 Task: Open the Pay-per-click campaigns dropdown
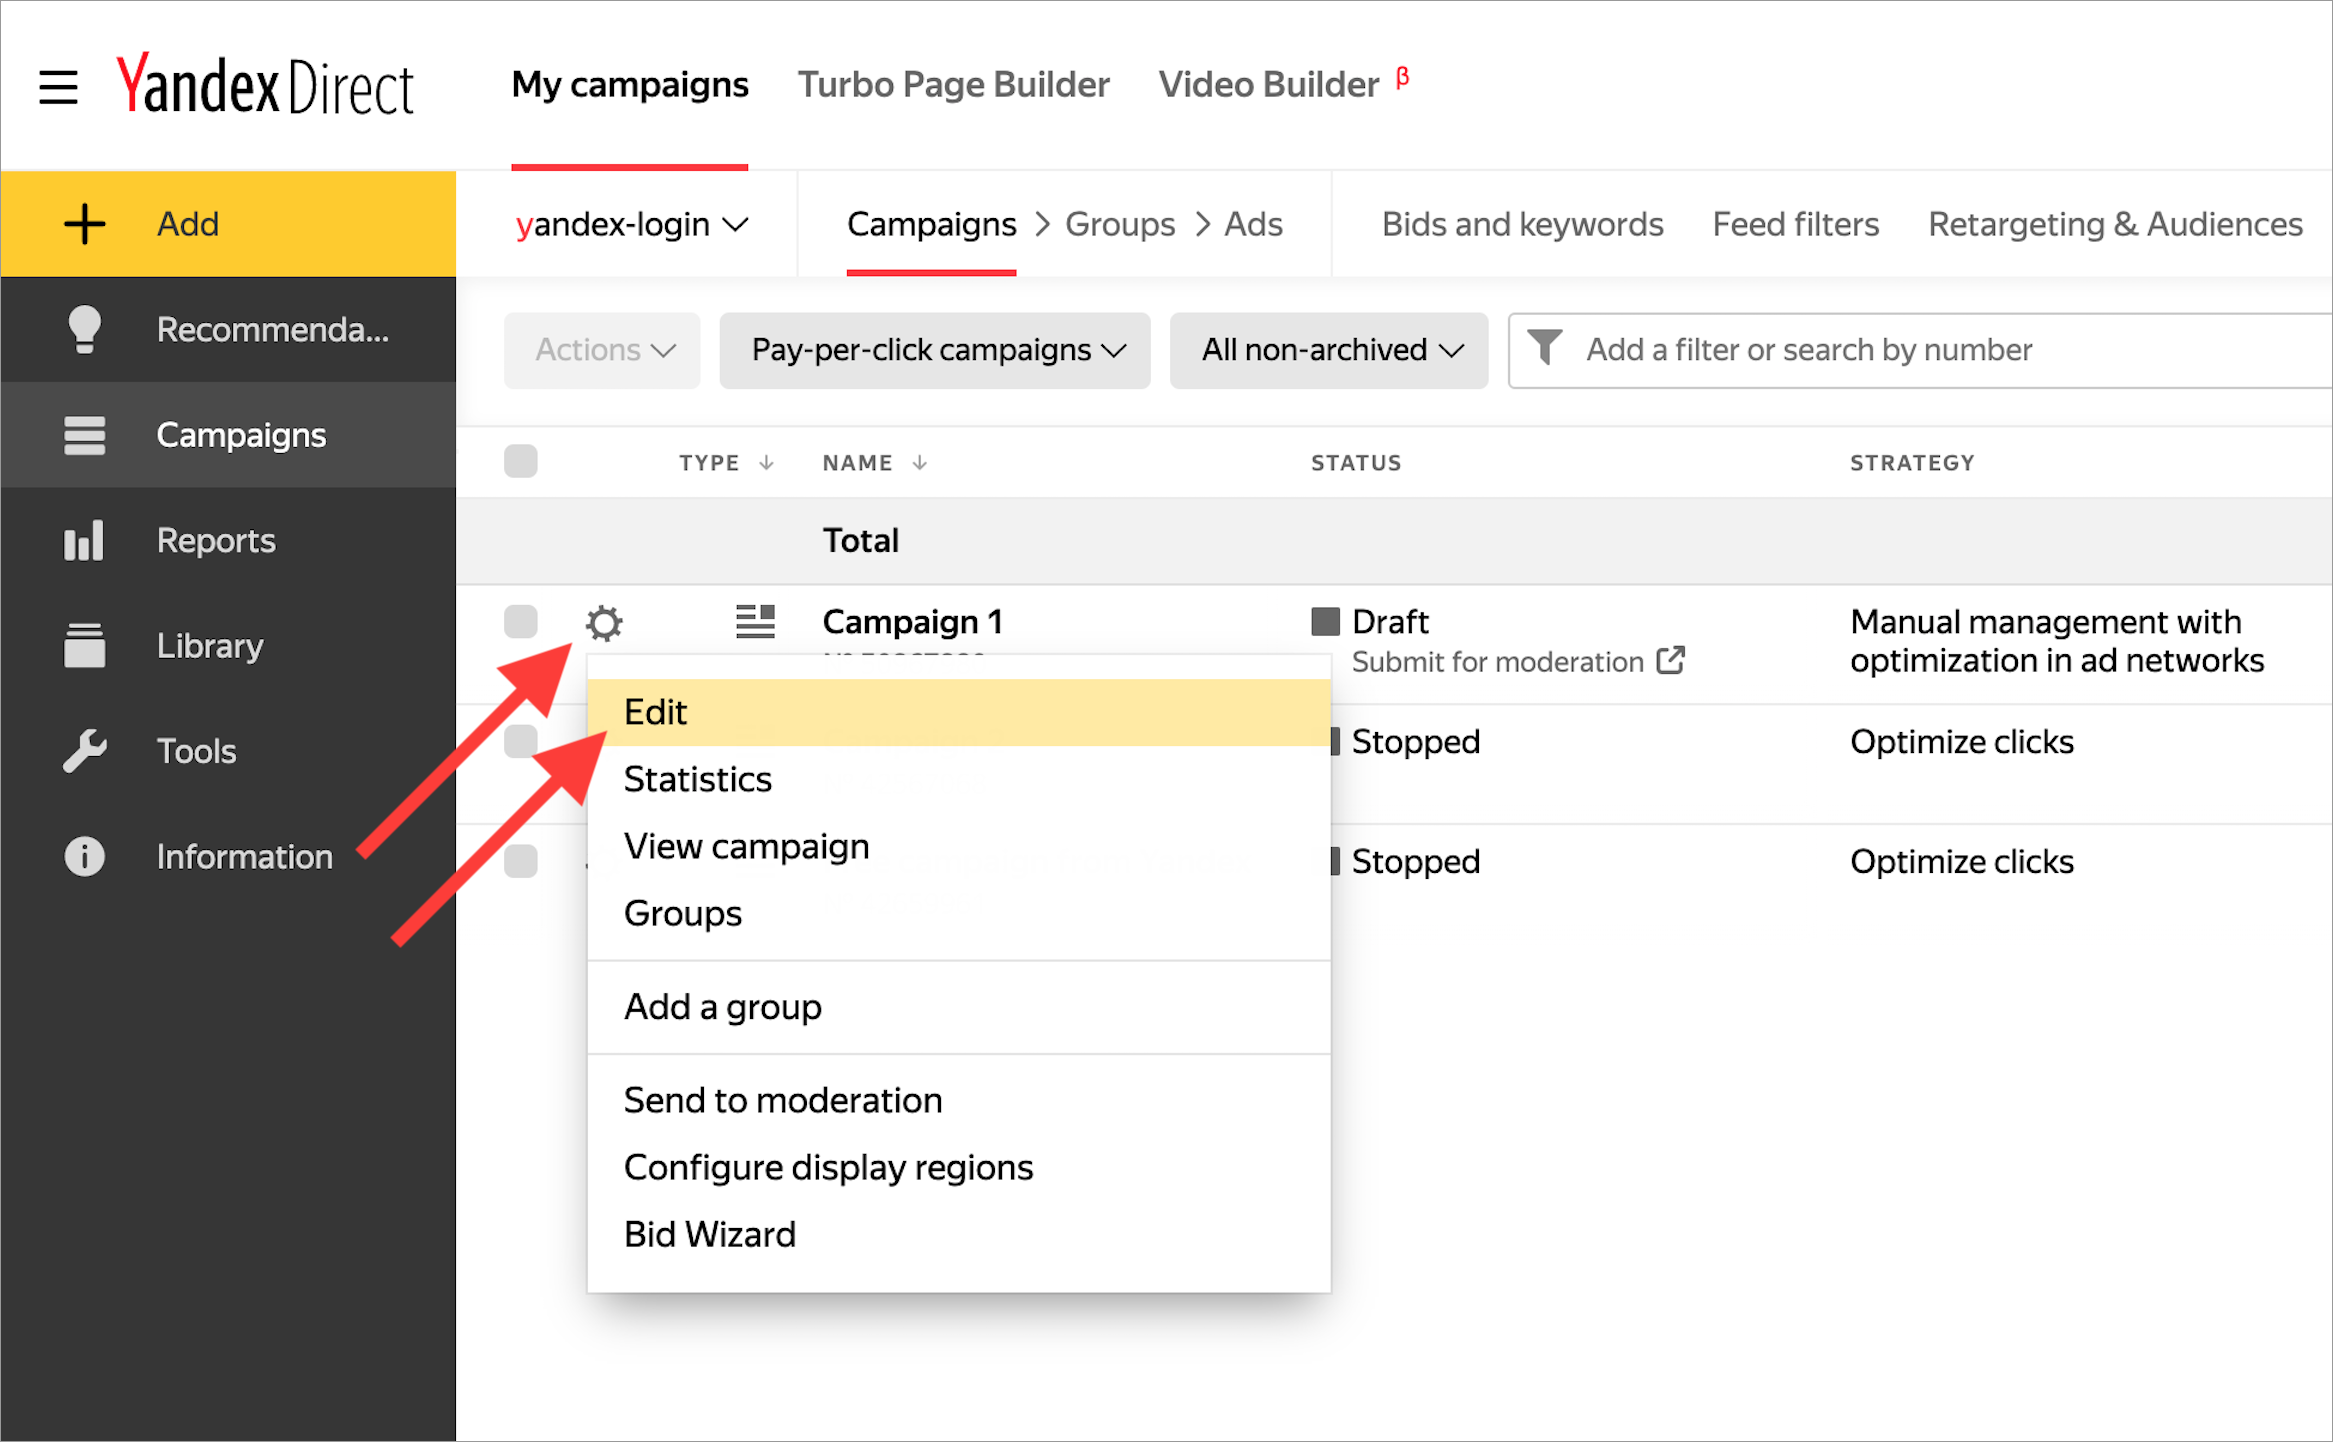pos(935,350)
